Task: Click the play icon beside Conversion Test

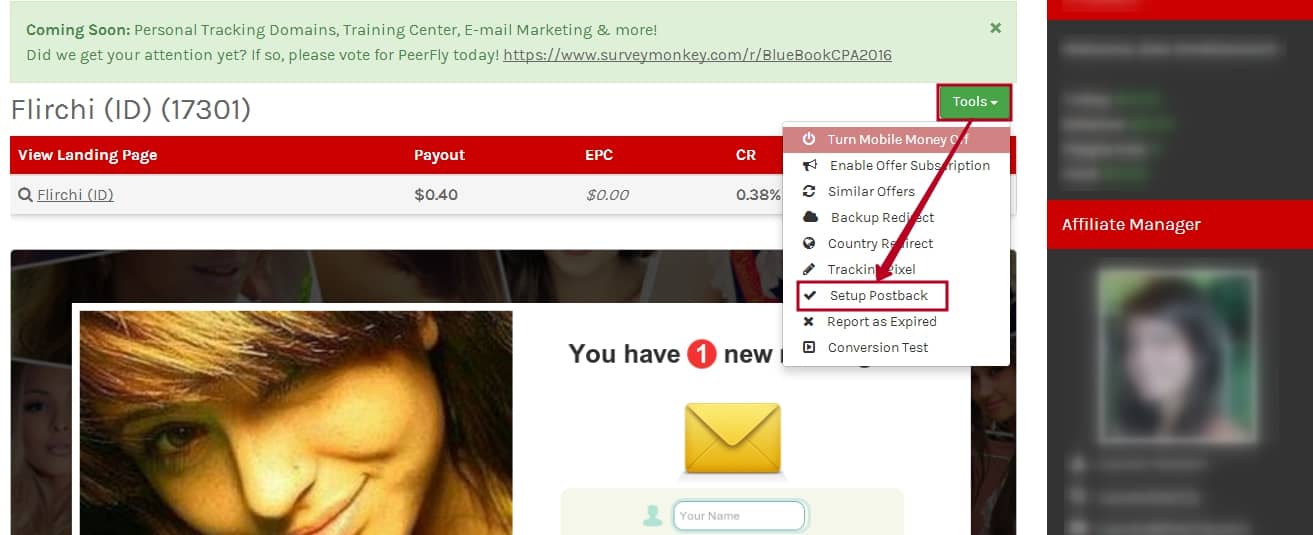Action: [x=809, y=347]
